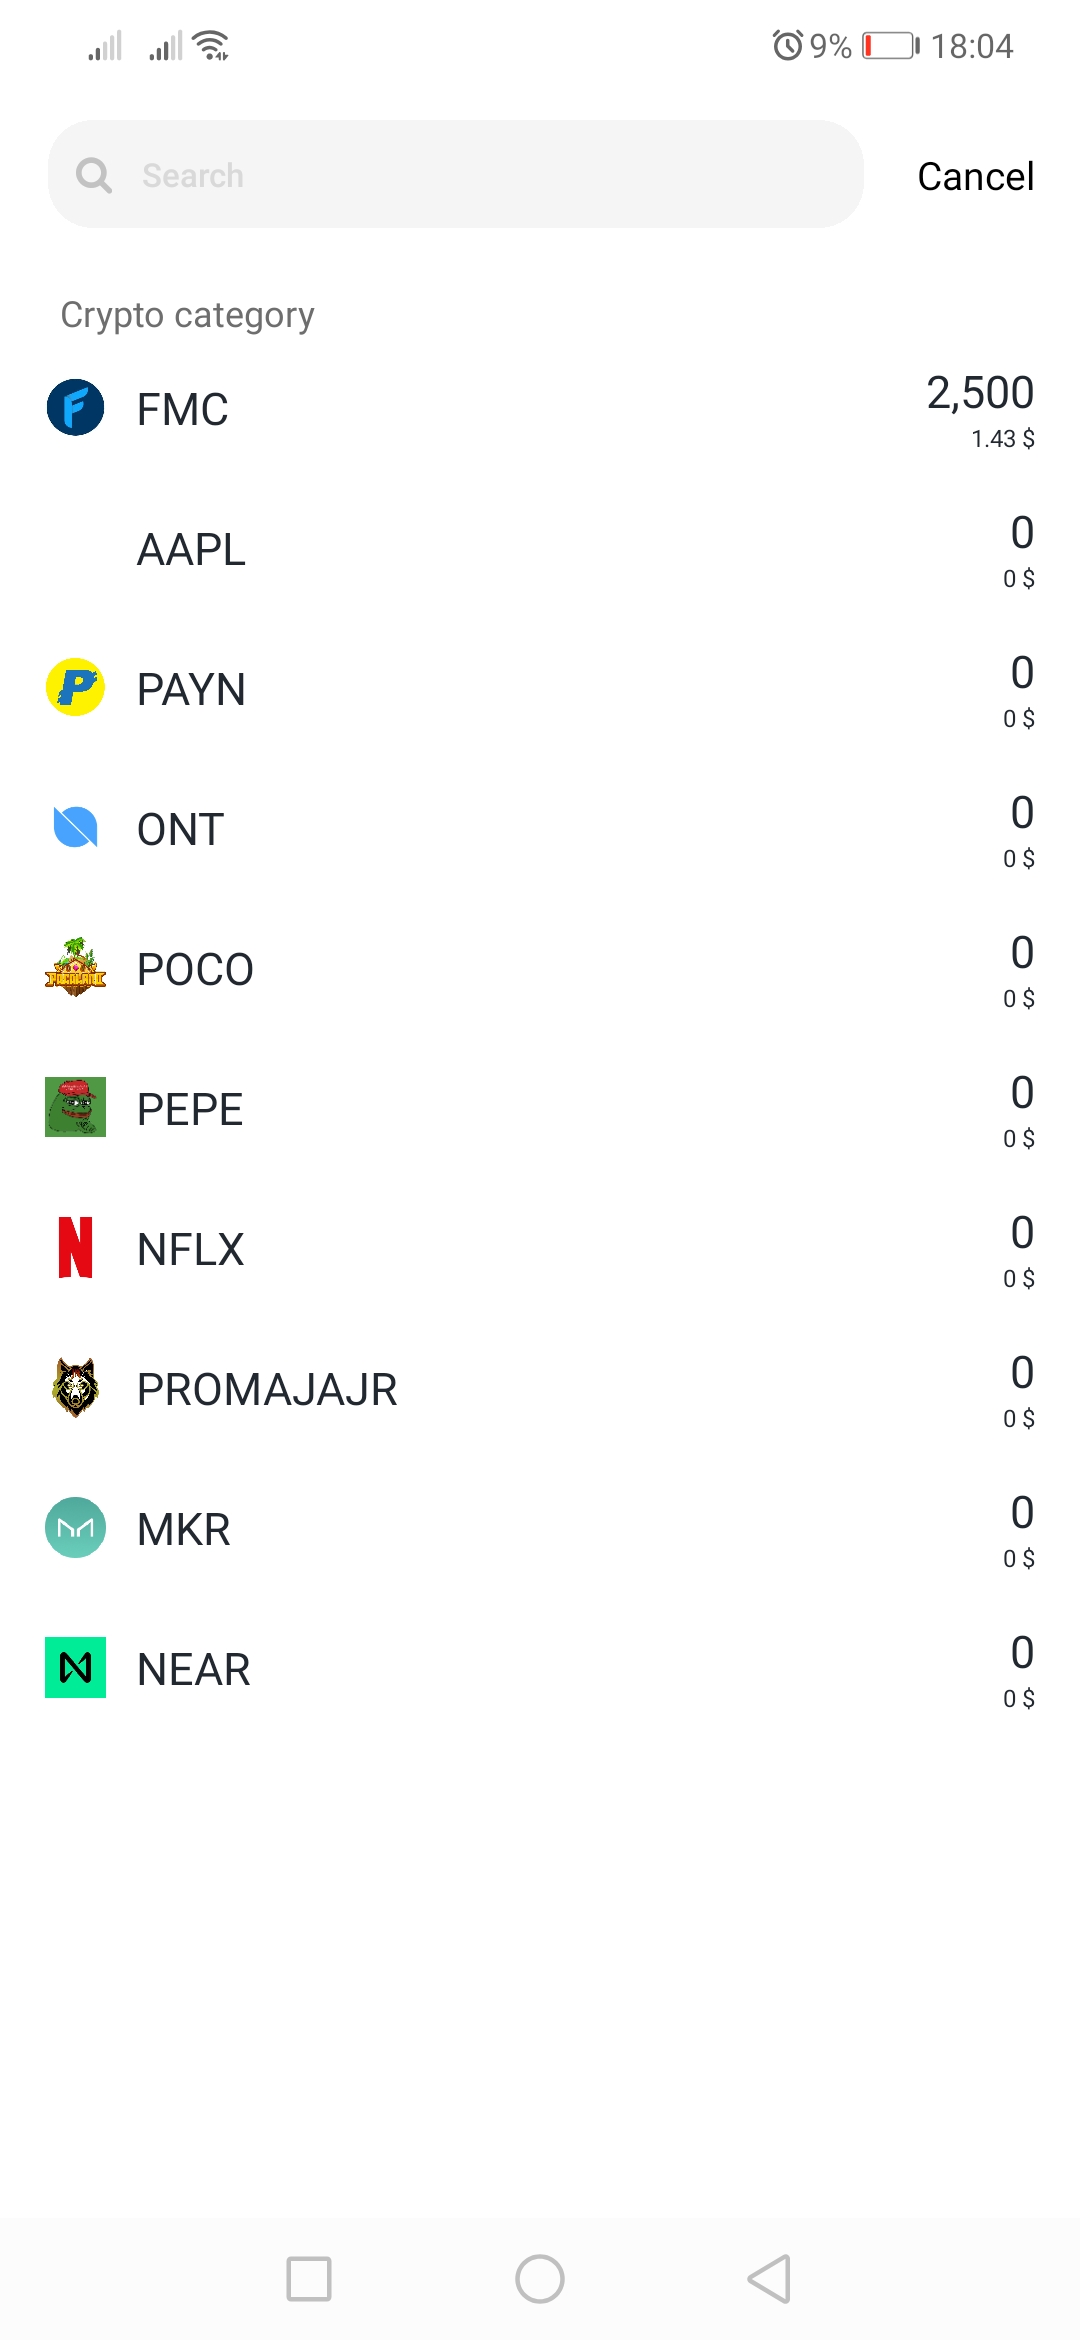This screenshot has width=1080, height=2340.
Task: Tap the yellow PAYN coin icon
Action: [75, 688]
